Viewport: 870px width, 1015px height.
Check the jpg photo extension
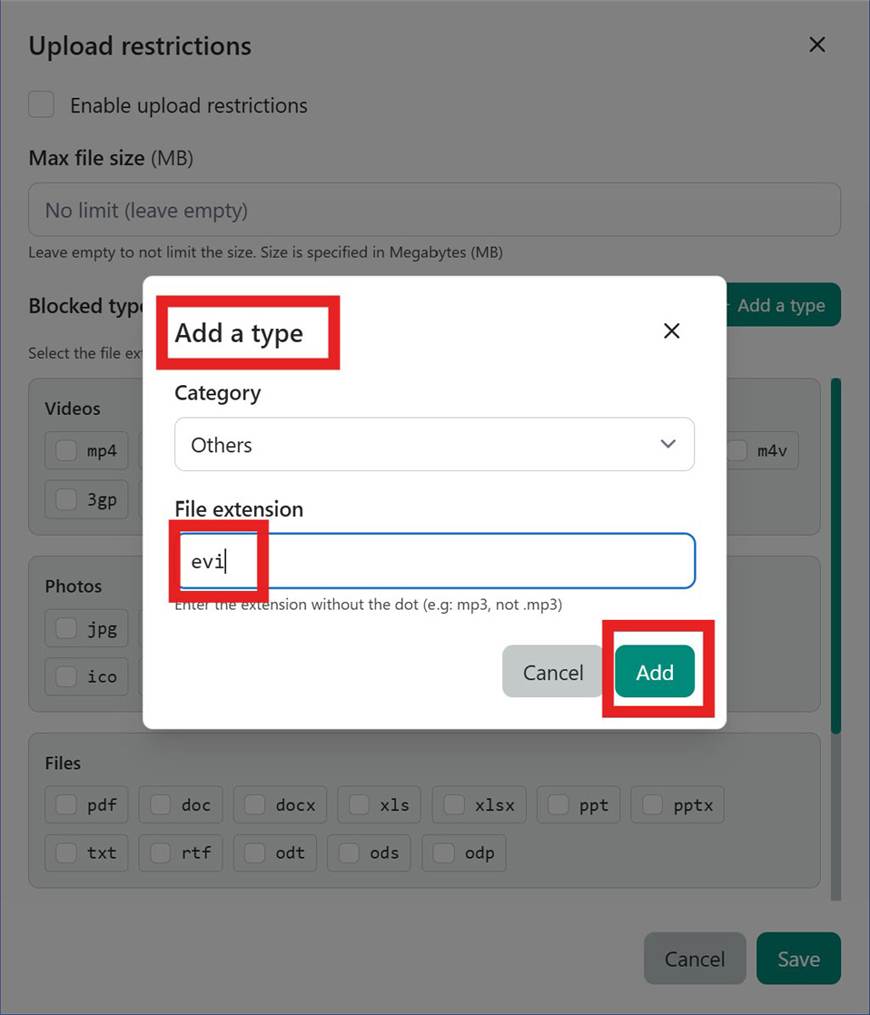click(x=66, y=628)
